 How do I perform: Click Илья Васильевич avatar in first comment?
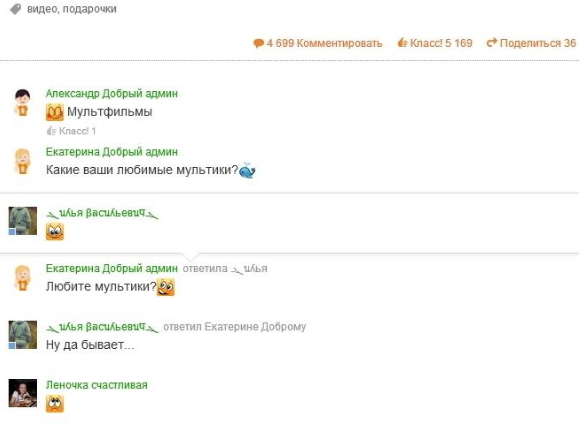click(23, 221)
